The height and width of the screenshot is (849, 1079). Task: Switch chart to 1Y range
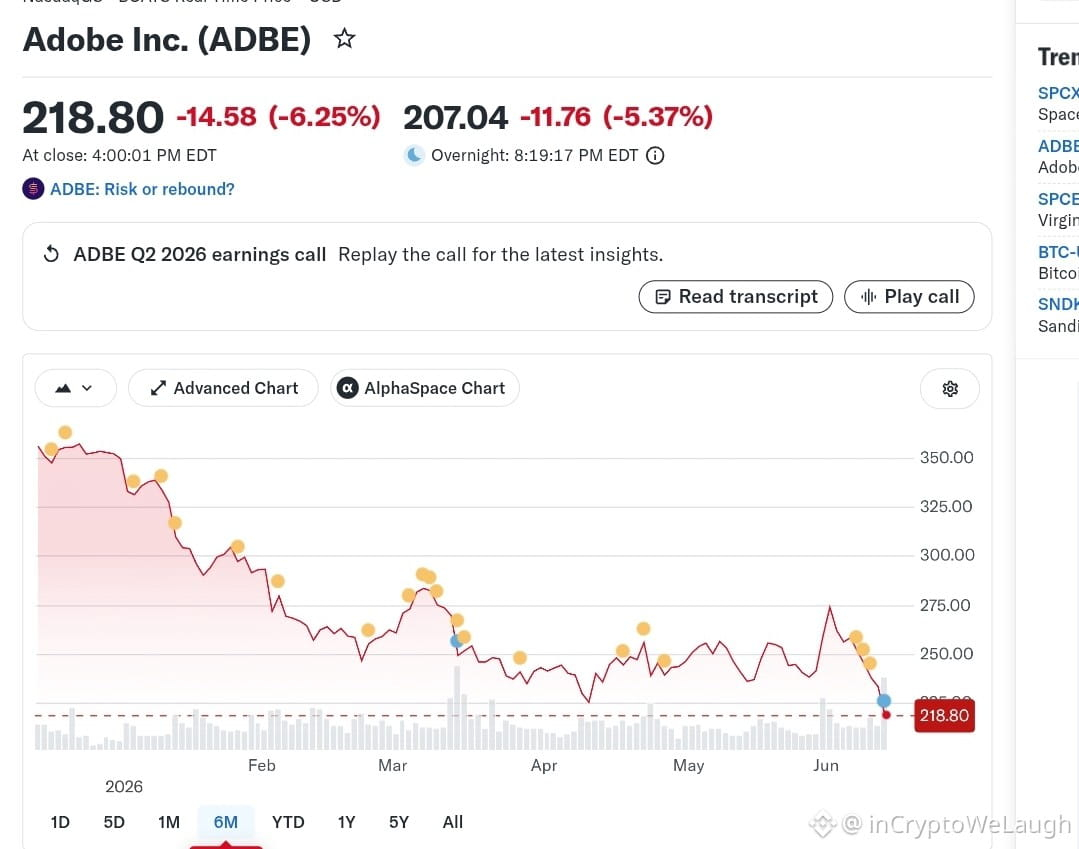(346, 822)
